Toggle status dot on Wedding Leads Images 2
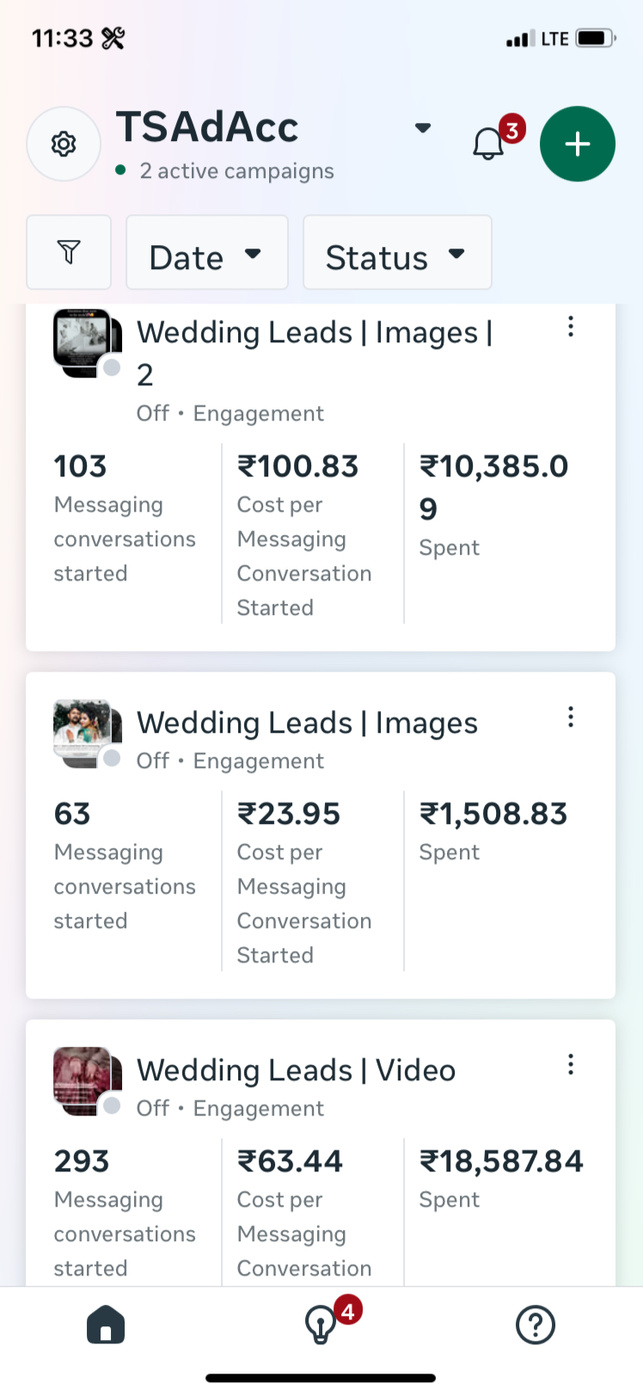Screen dimensions: 643x1396 112,368
